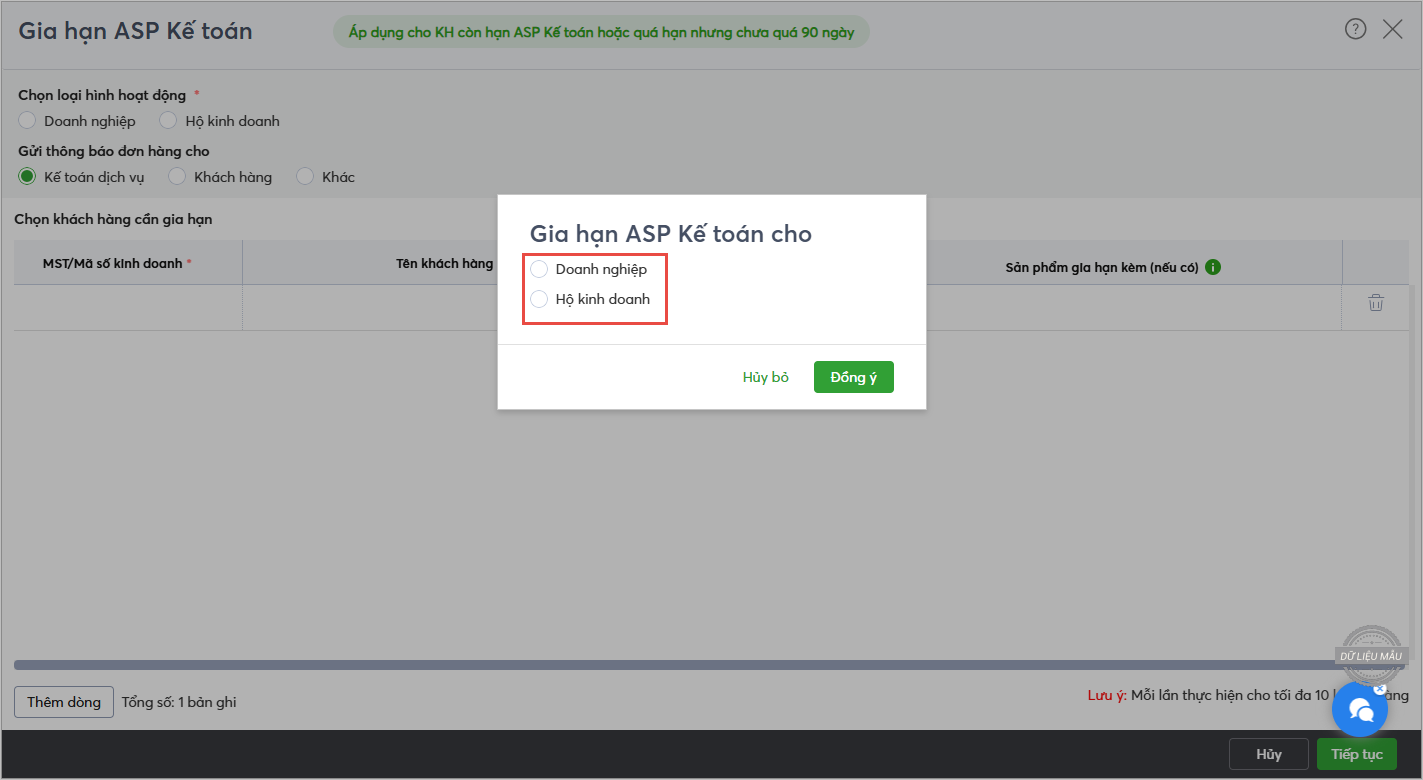Proceed with the Tiếp tục button
Image resolution: width=1423 pixels, height=780 pixels.
(x=1357, y=754)
